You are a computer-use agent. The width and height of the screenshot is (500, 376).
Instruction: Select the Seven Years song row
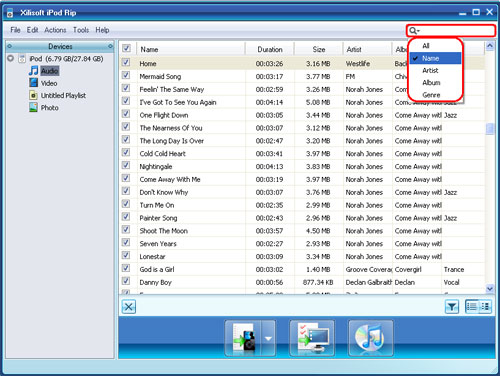tap(302, 244)
